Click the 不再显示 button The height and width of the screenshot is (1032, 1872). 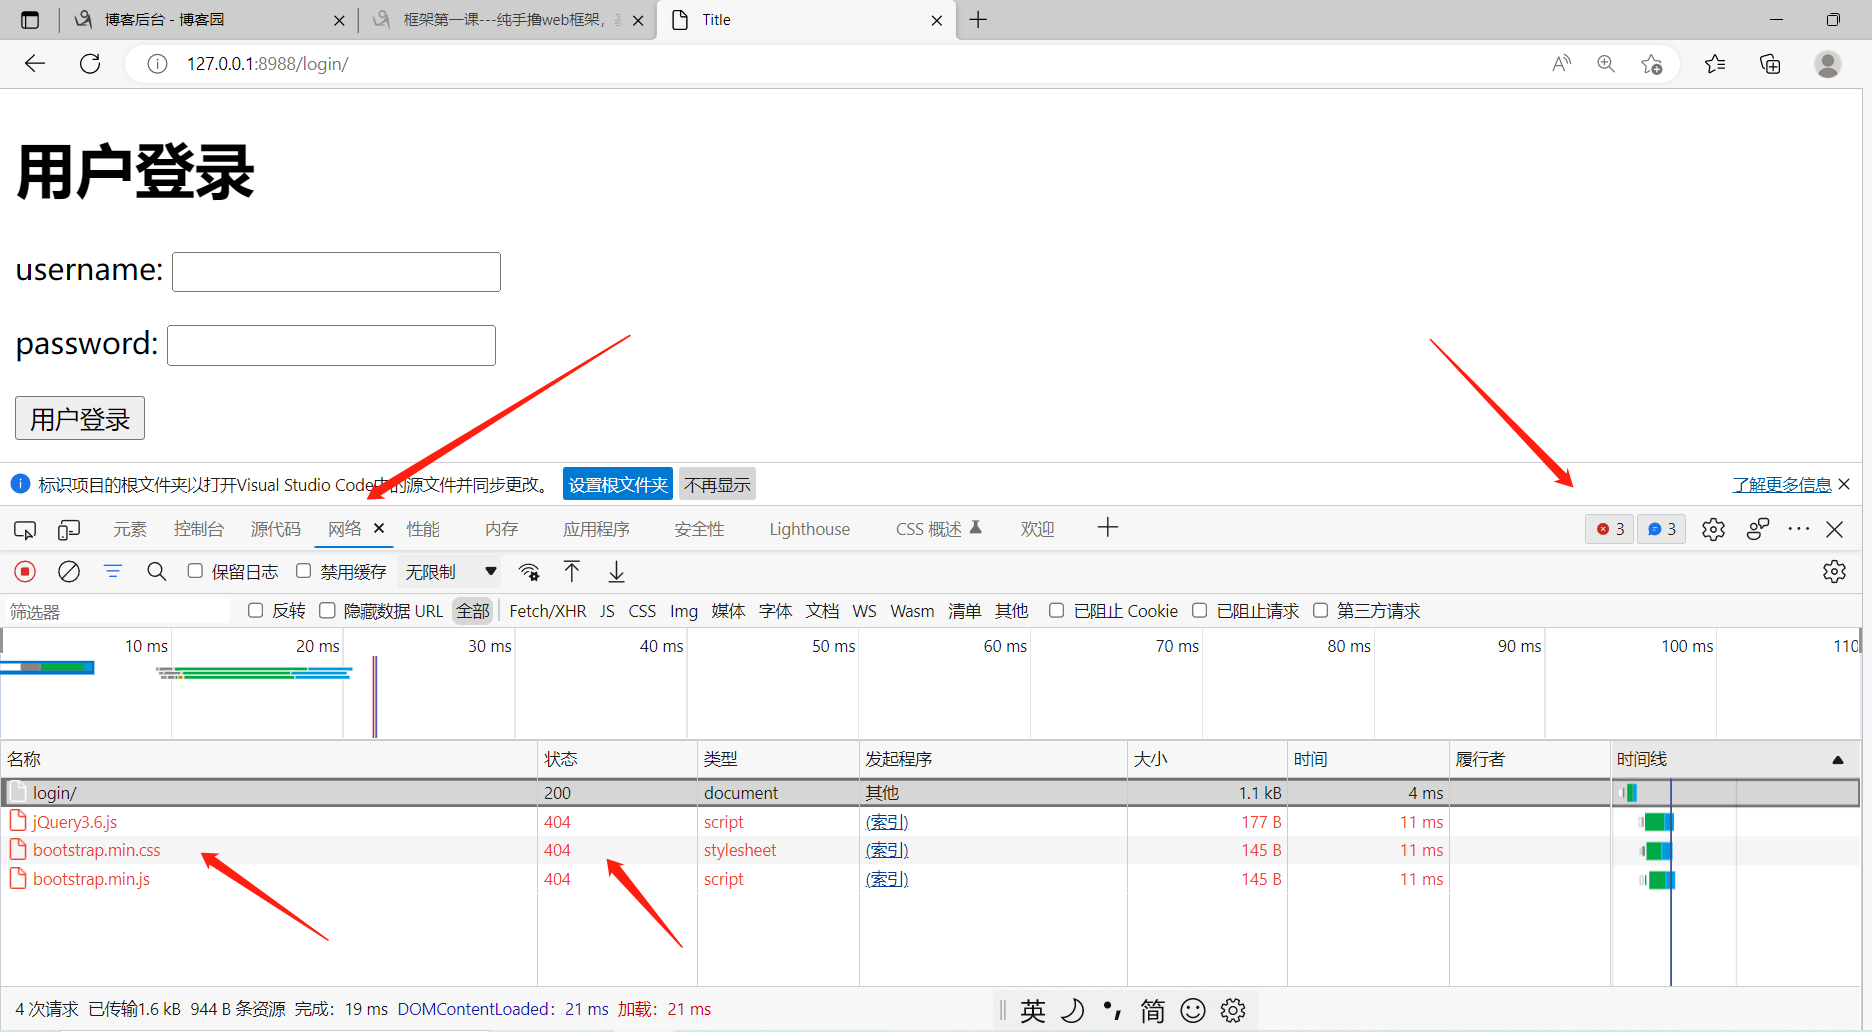[x=717, y=485]
